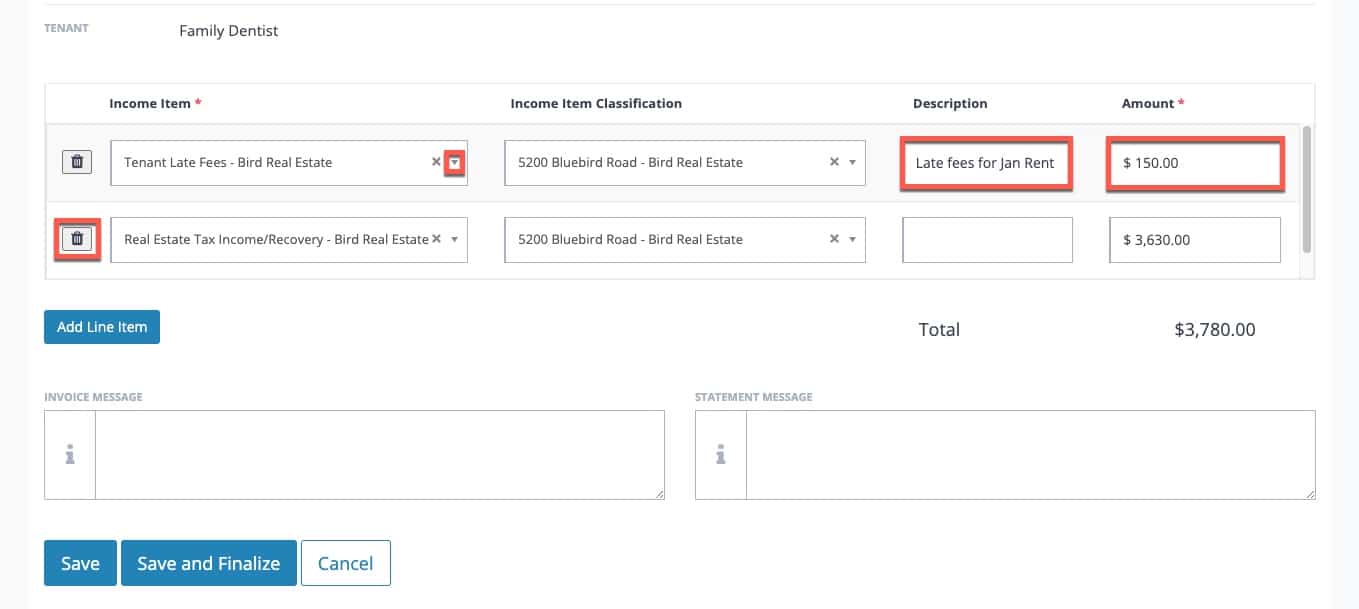
Task: Click the $150.00 amount field
Action: click(x=1194, y=163)
